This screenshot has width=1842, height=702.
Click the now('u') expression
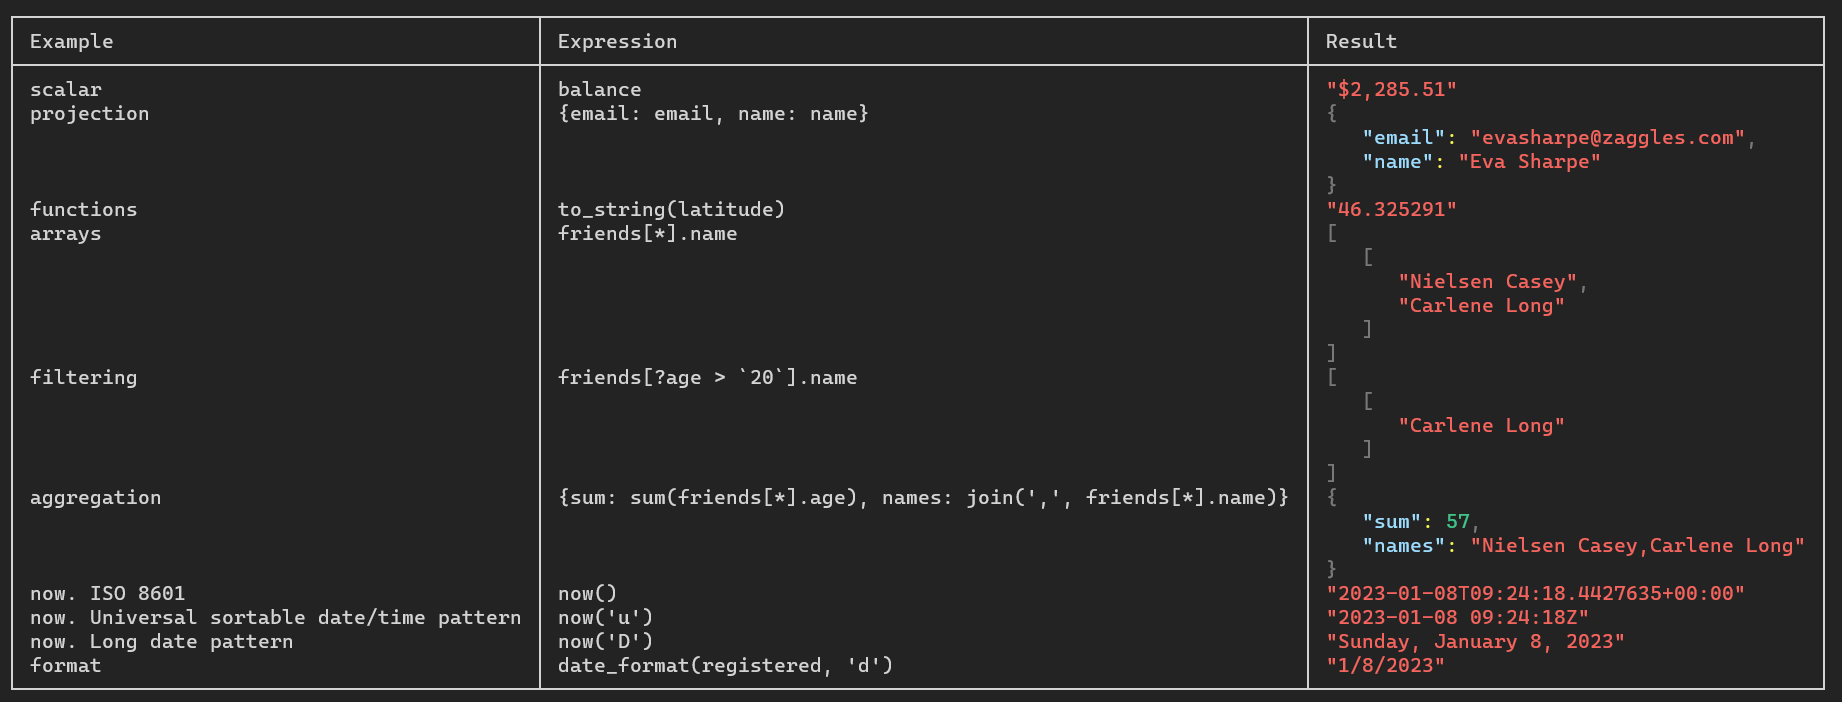(x=605, y=617)
